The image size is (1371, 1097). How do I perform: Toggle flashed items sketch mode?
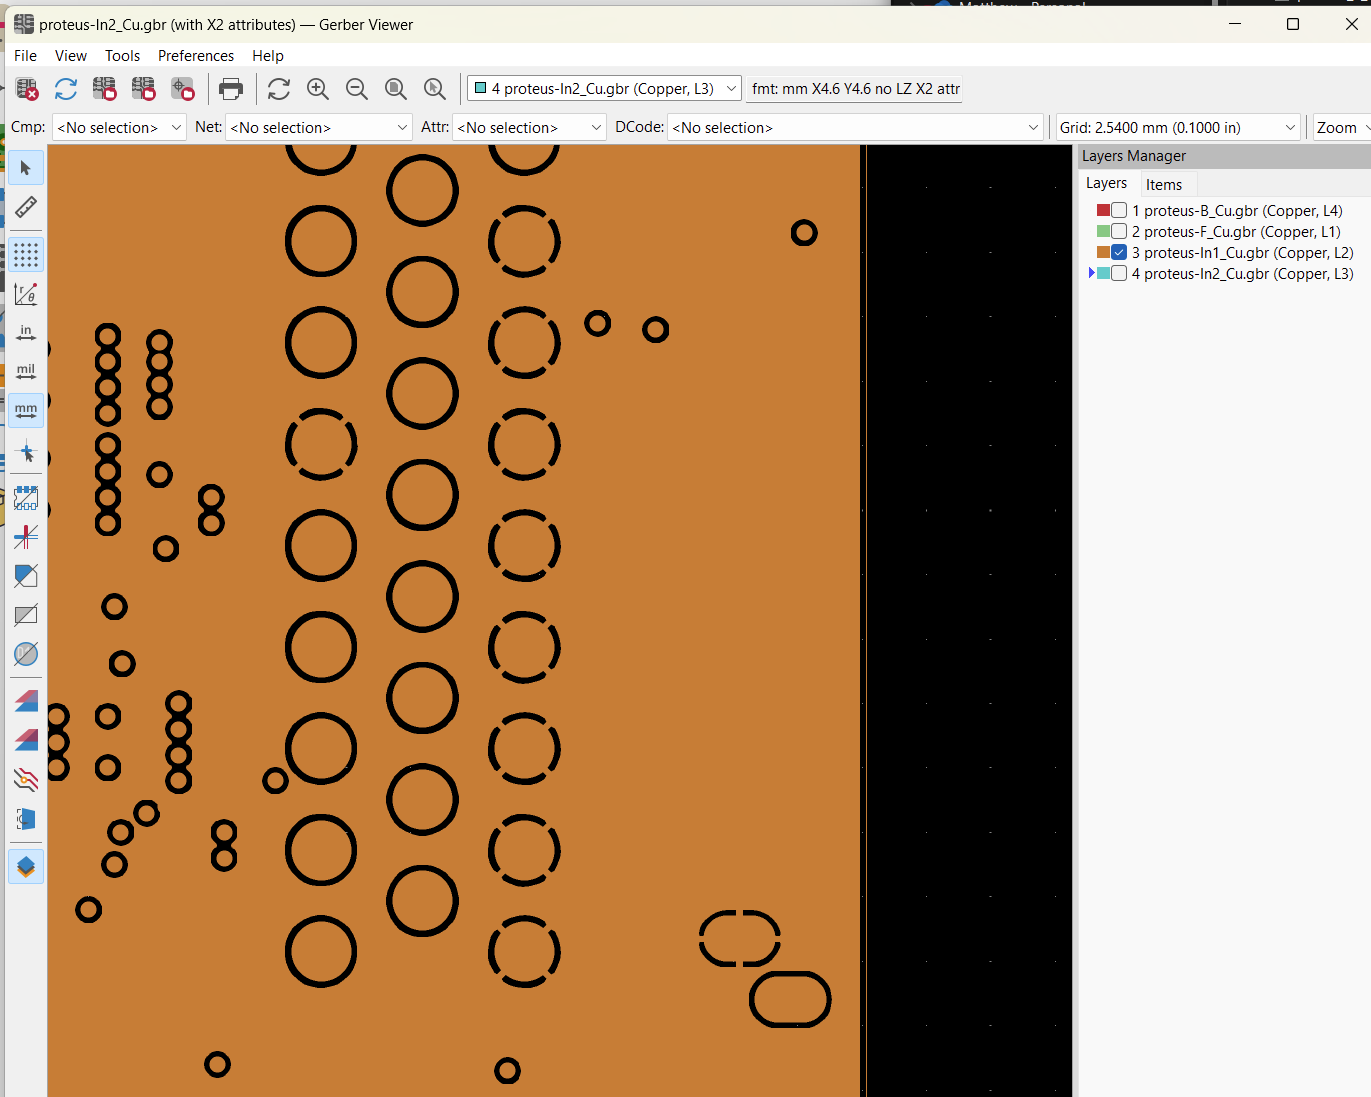26,498
